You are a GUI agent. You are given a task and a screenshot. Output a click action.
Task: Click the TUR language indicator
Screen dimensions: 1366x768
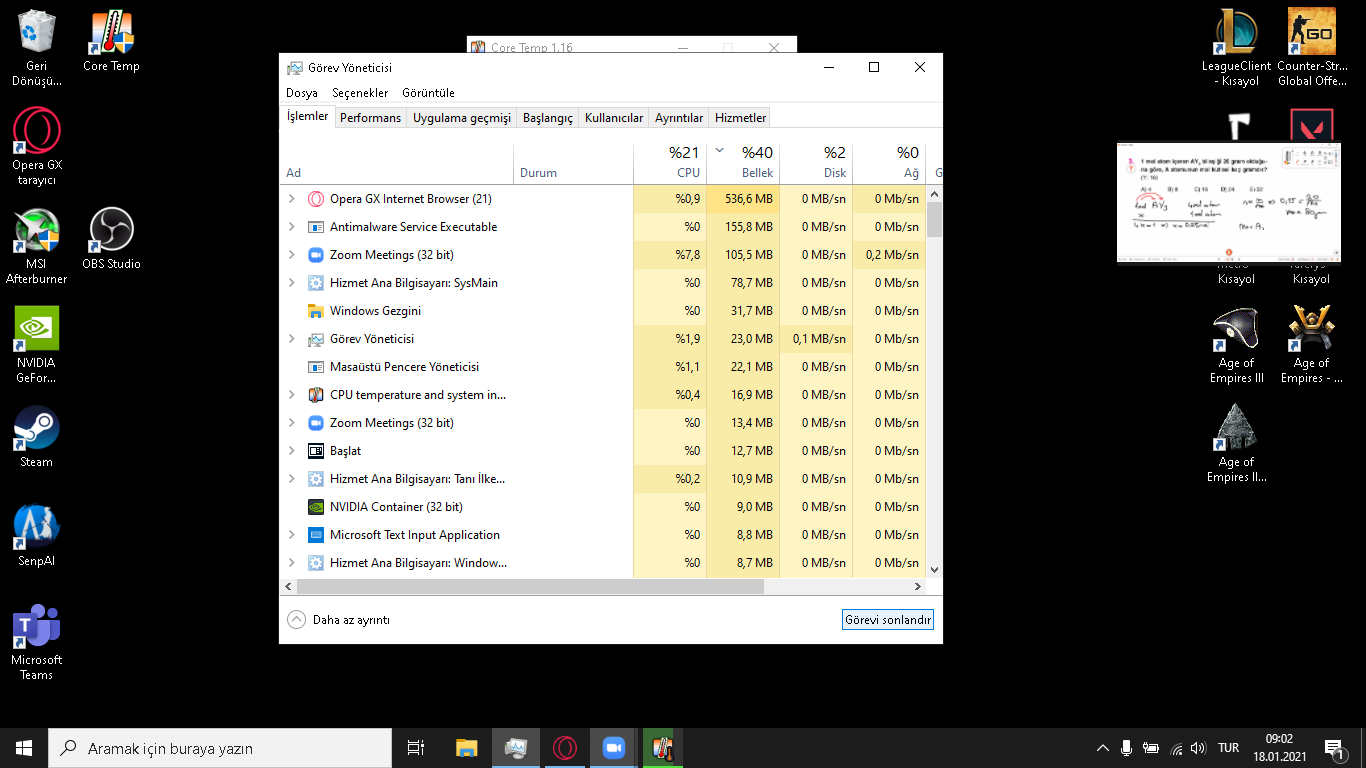coord(1229,748)
